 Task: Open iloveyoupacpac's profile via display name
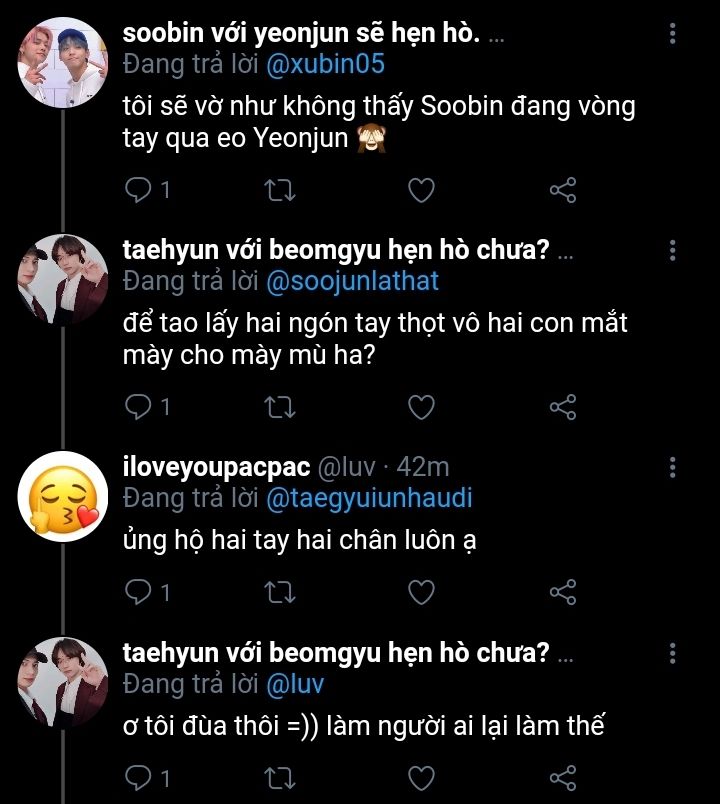pyautogui.click(x=214, y=467)
